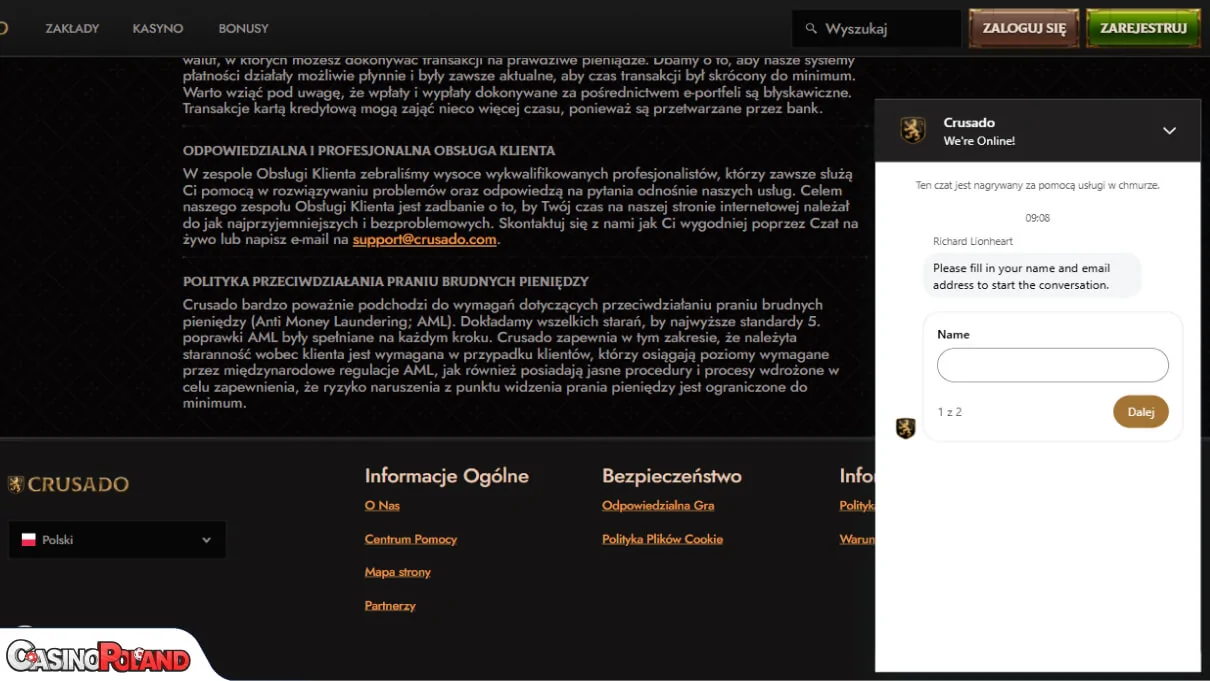The width and height of the screenshot is (1210, 681).
Task: Open the Partnerzy link
Action: point(390,606)
